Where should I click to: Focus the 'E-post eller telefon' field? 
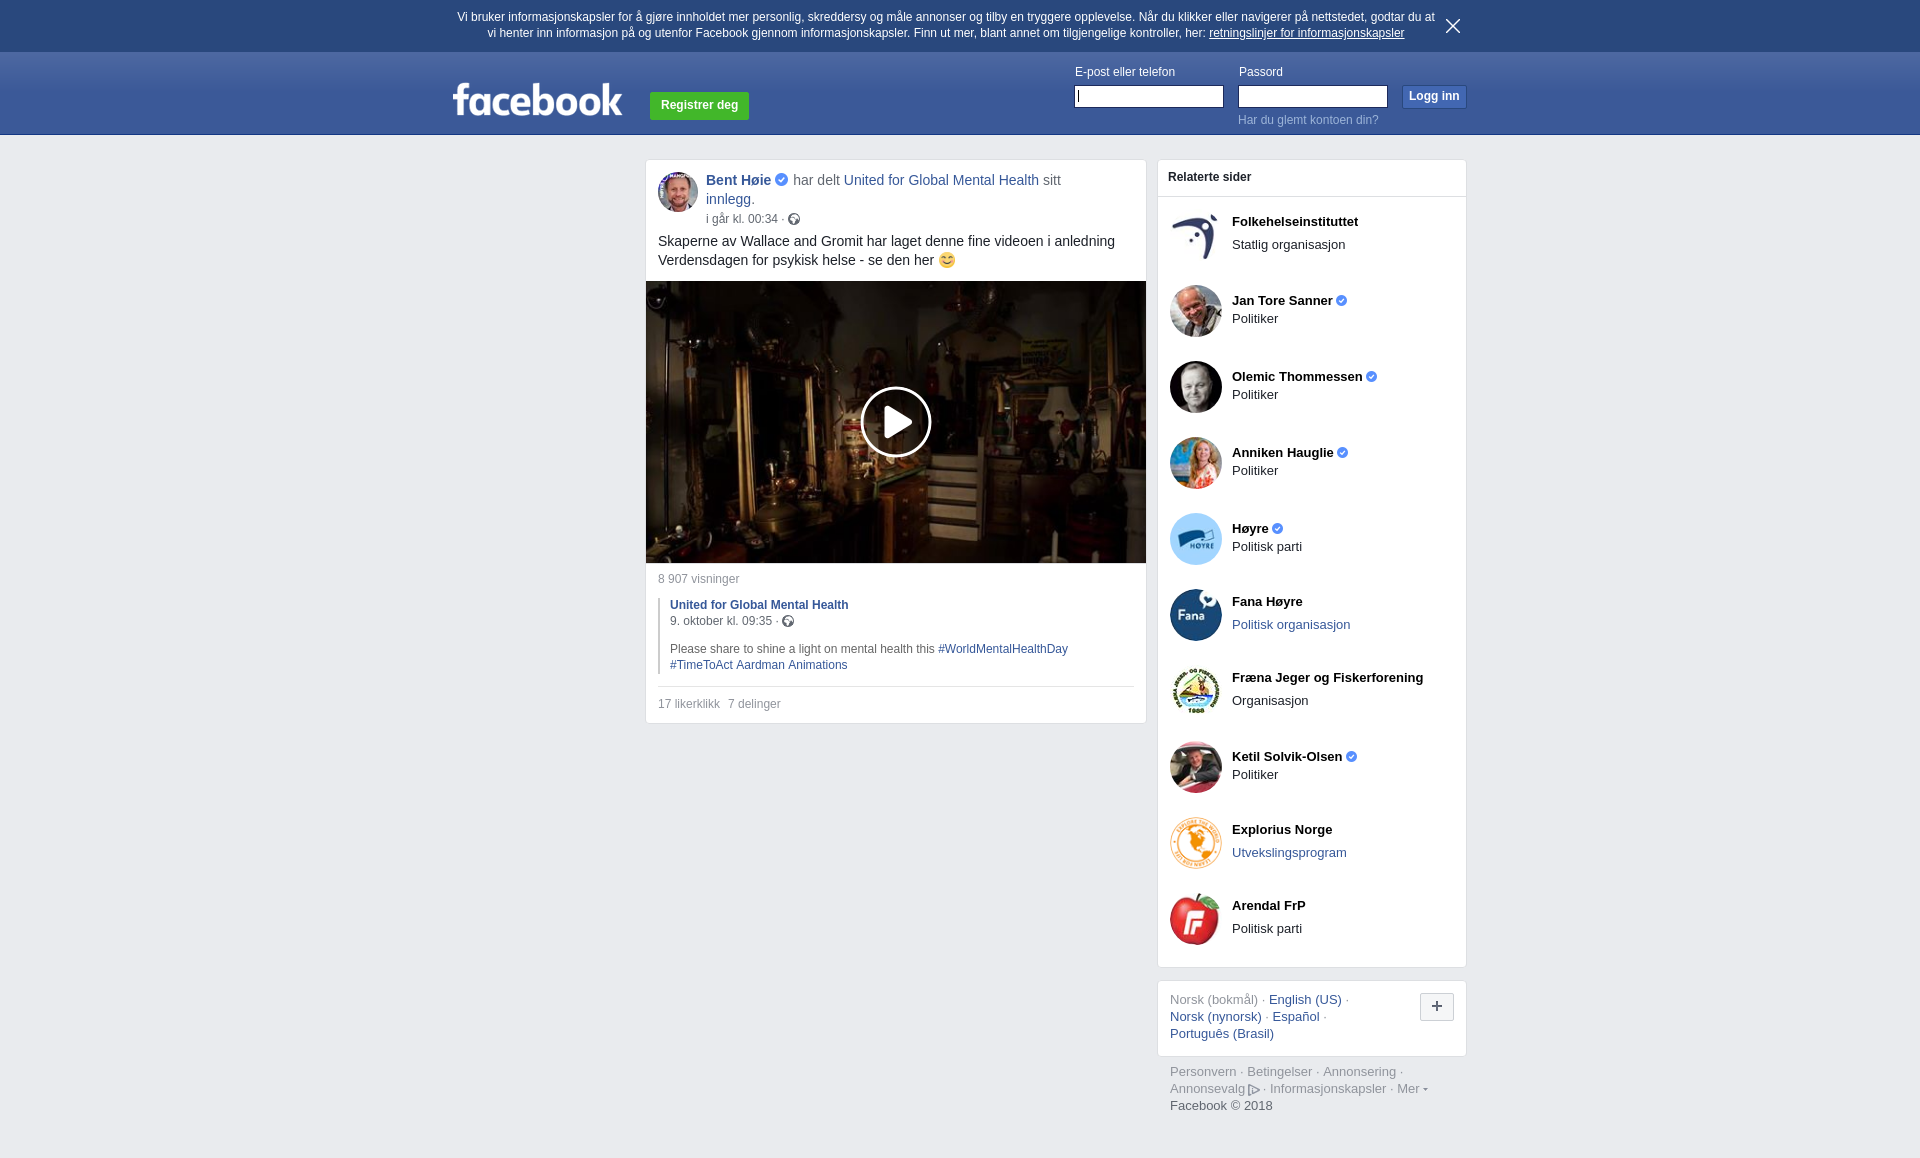tap(1149, 97)
